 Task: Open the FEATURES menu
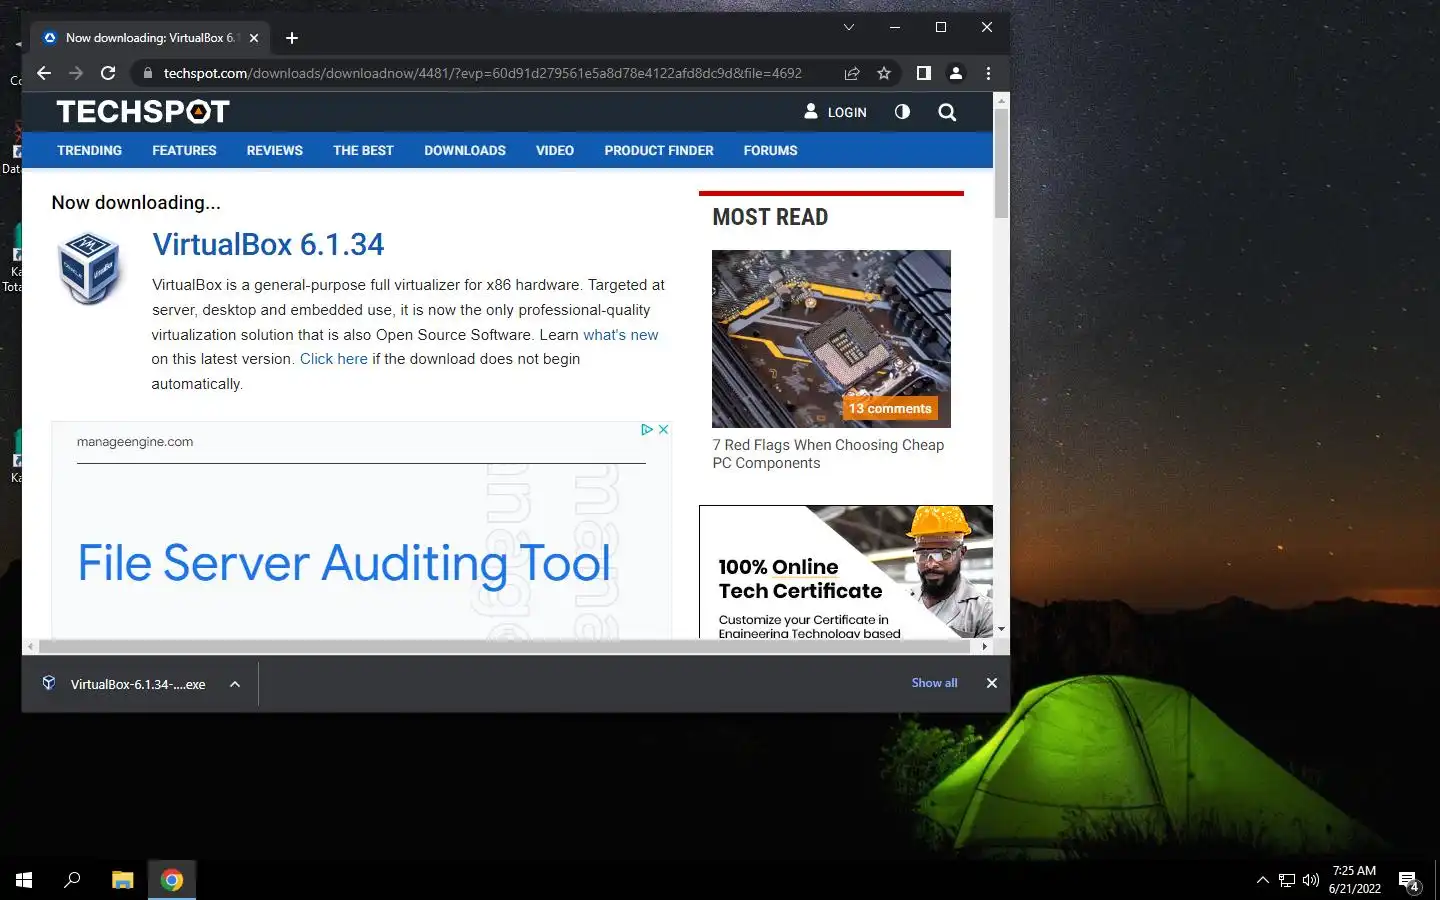pyautogui.click(x=184, y=150)
